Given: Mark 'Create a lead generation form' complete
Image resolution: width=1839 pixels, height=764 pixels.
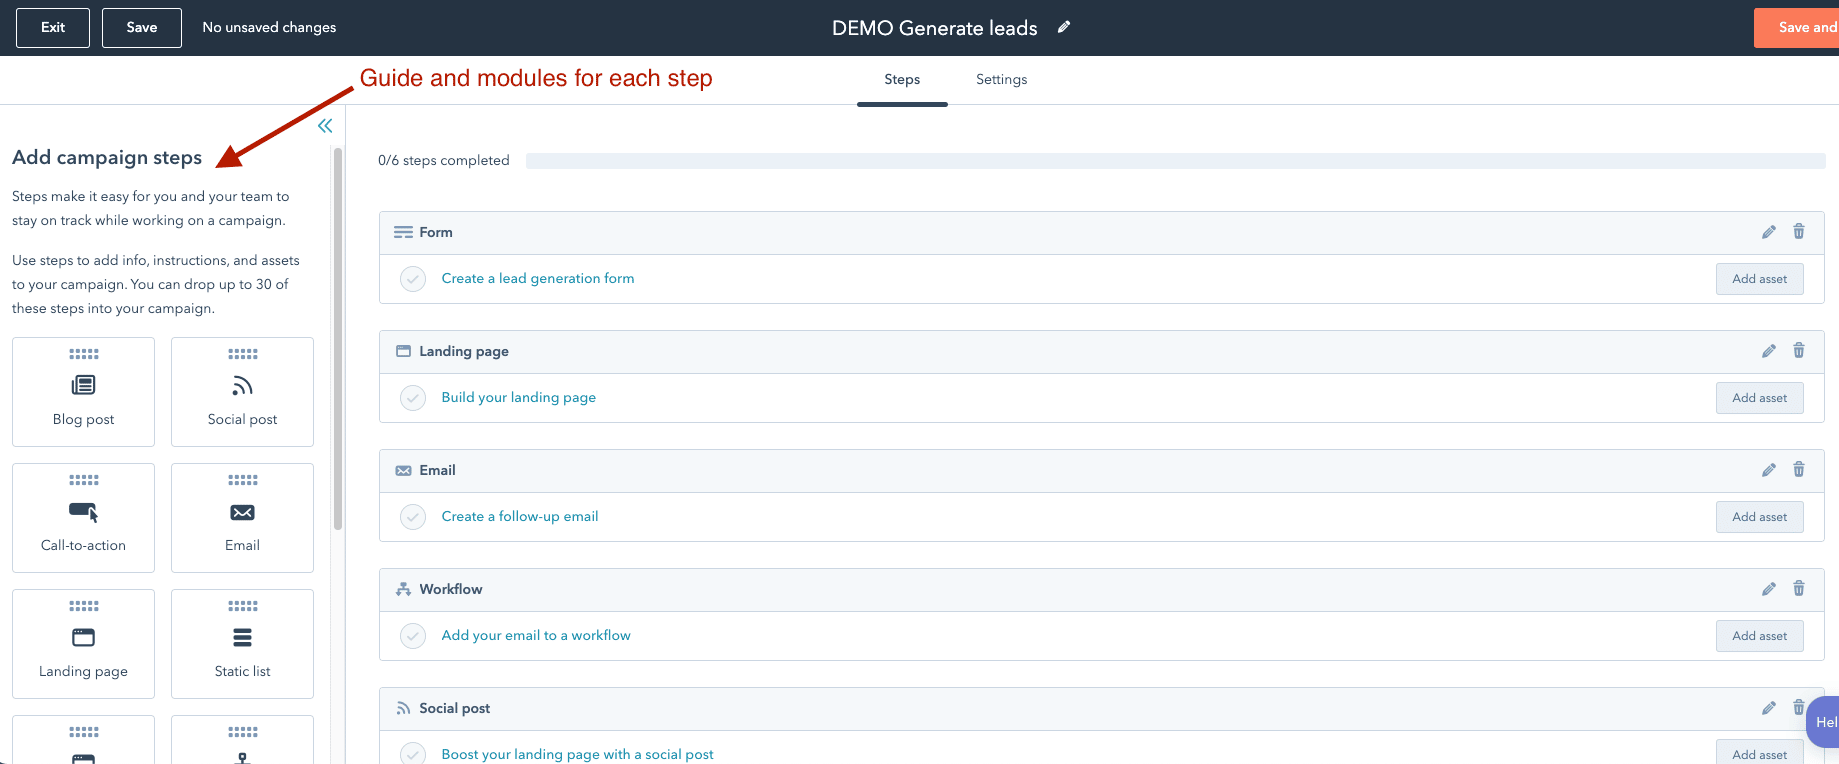Looking at the screenshot, I should tap(413, 279).
